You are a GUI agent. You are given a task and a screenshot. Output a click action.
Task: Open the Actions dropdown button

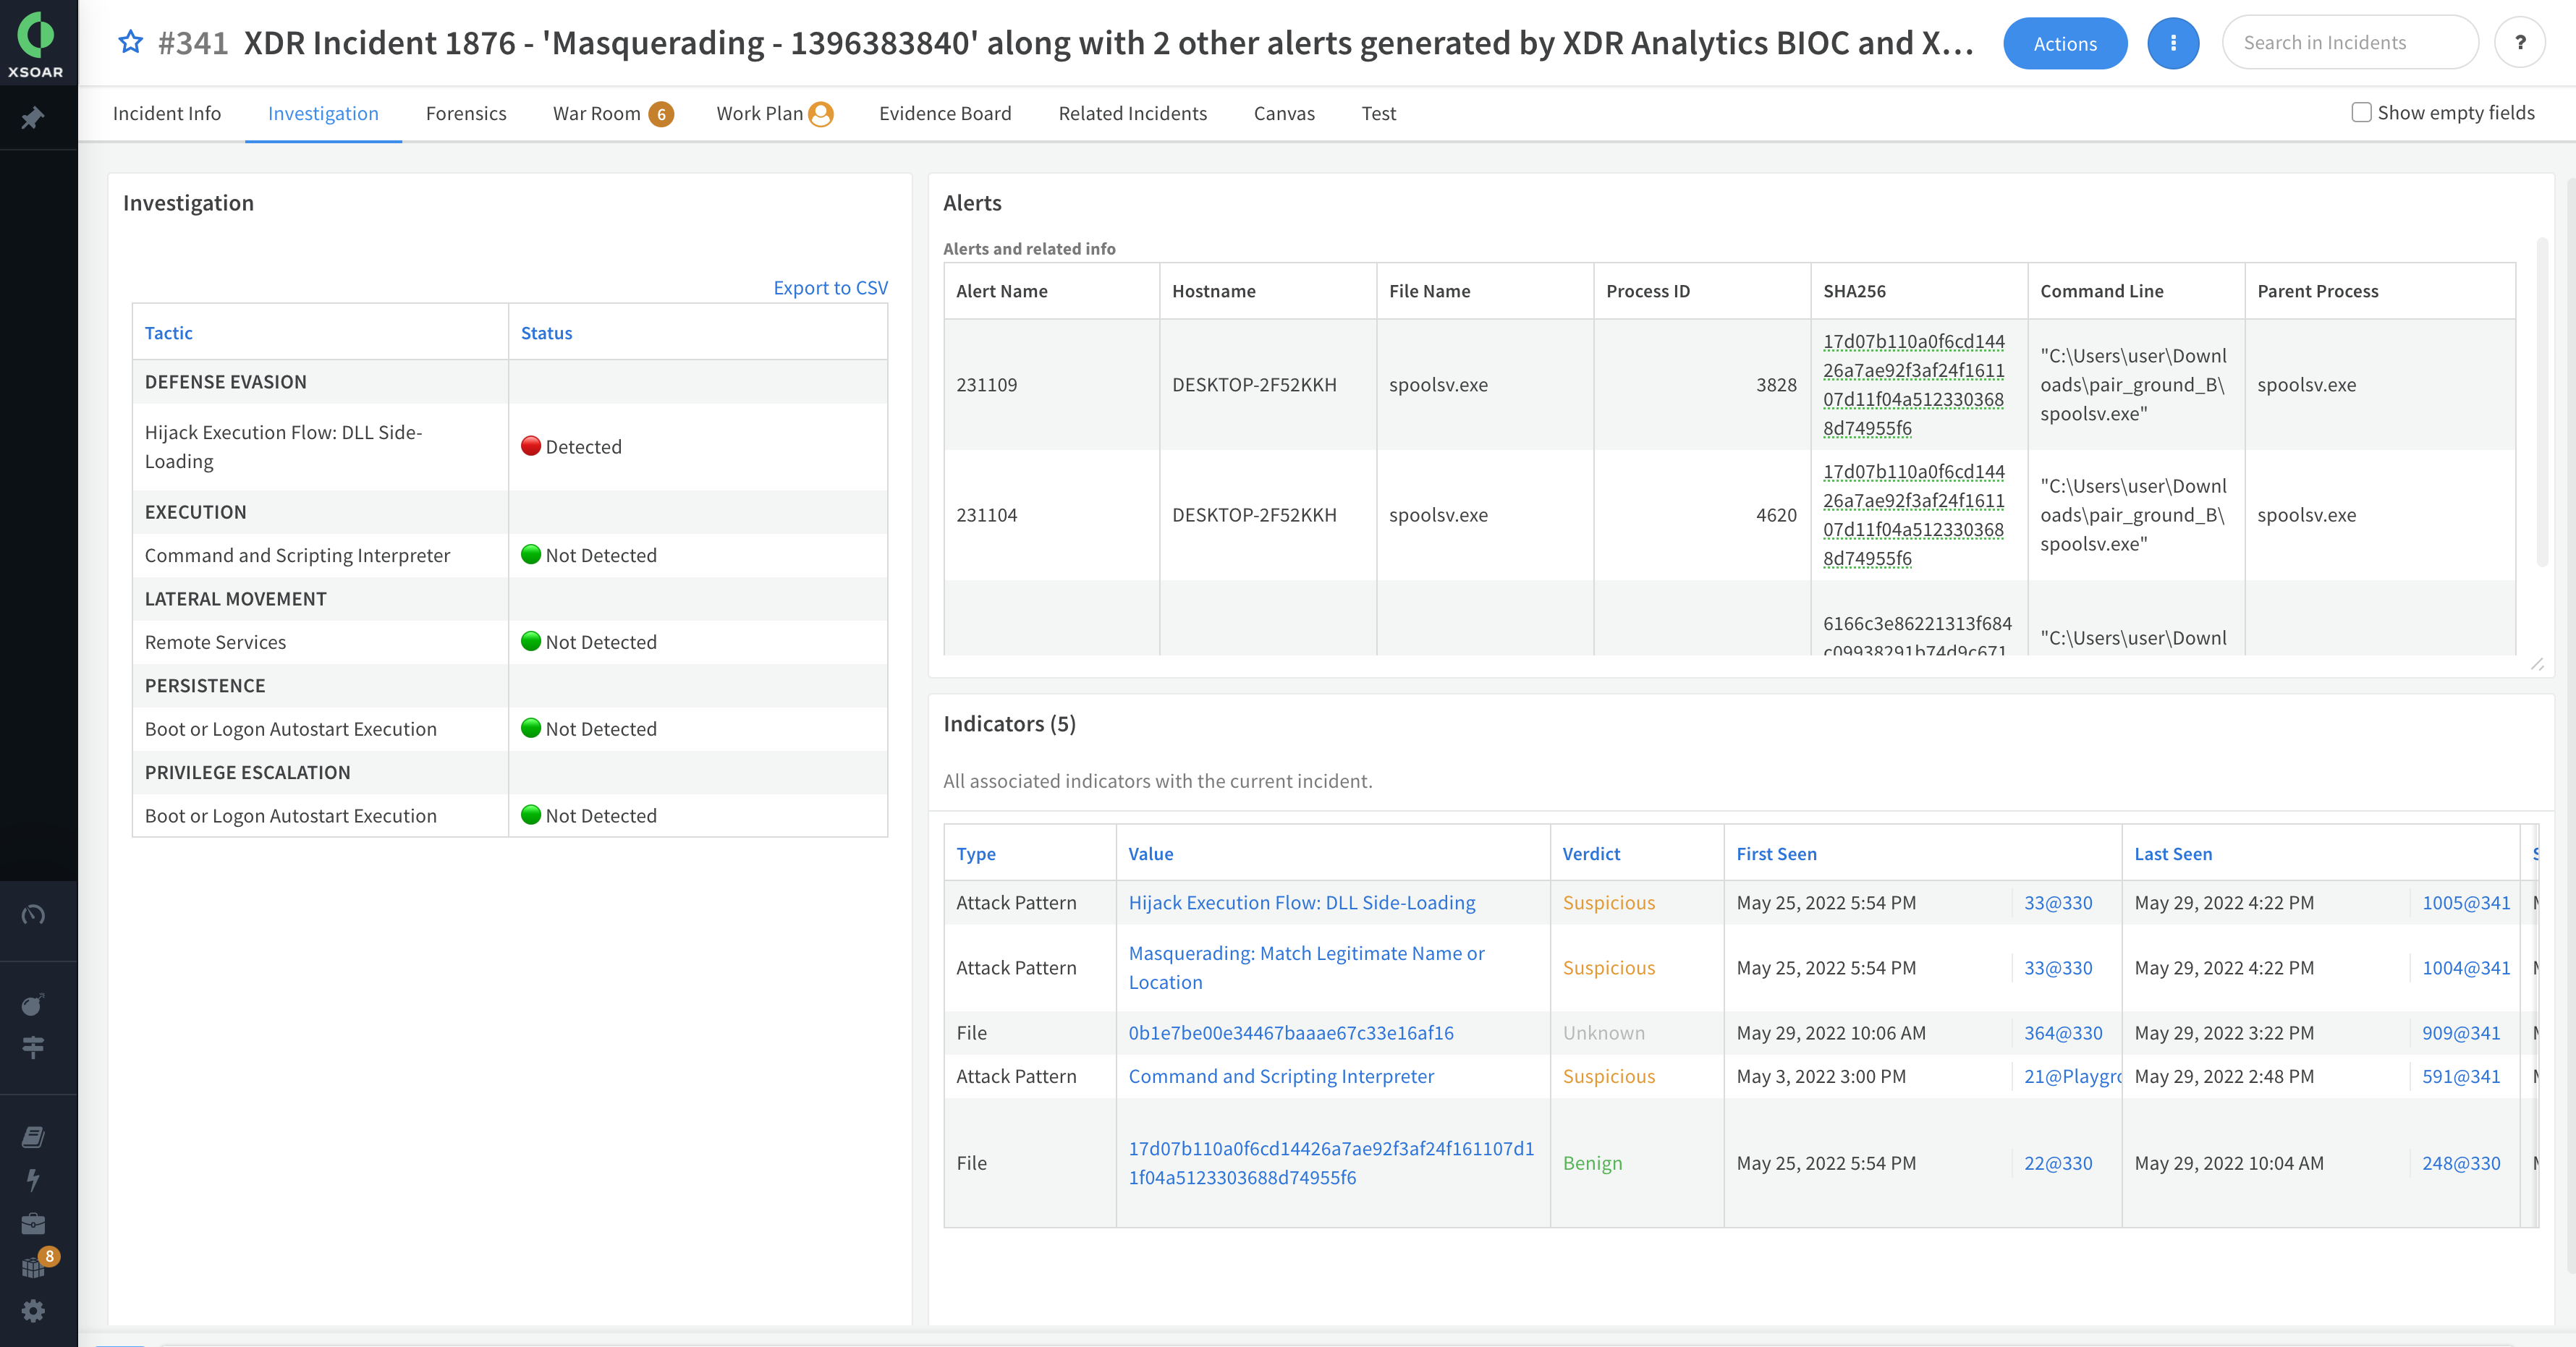tap(2064, 44)
